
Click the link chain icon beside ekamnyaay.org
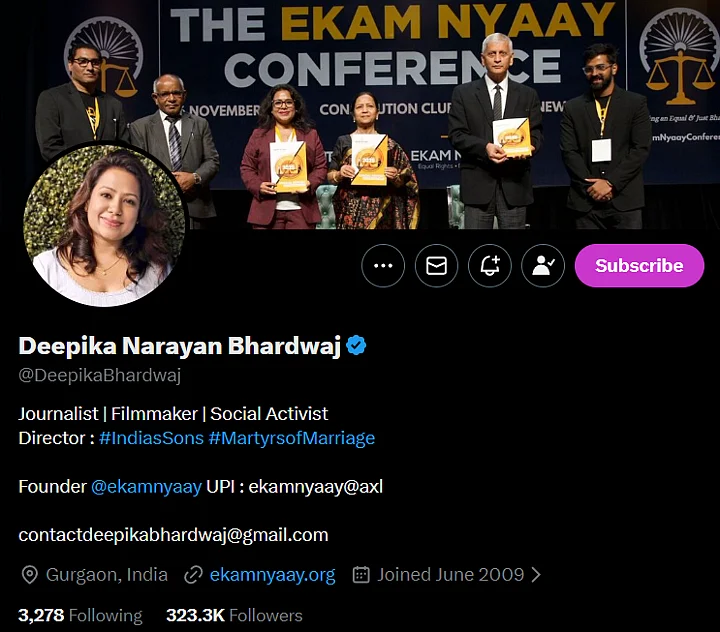point(193,575)
